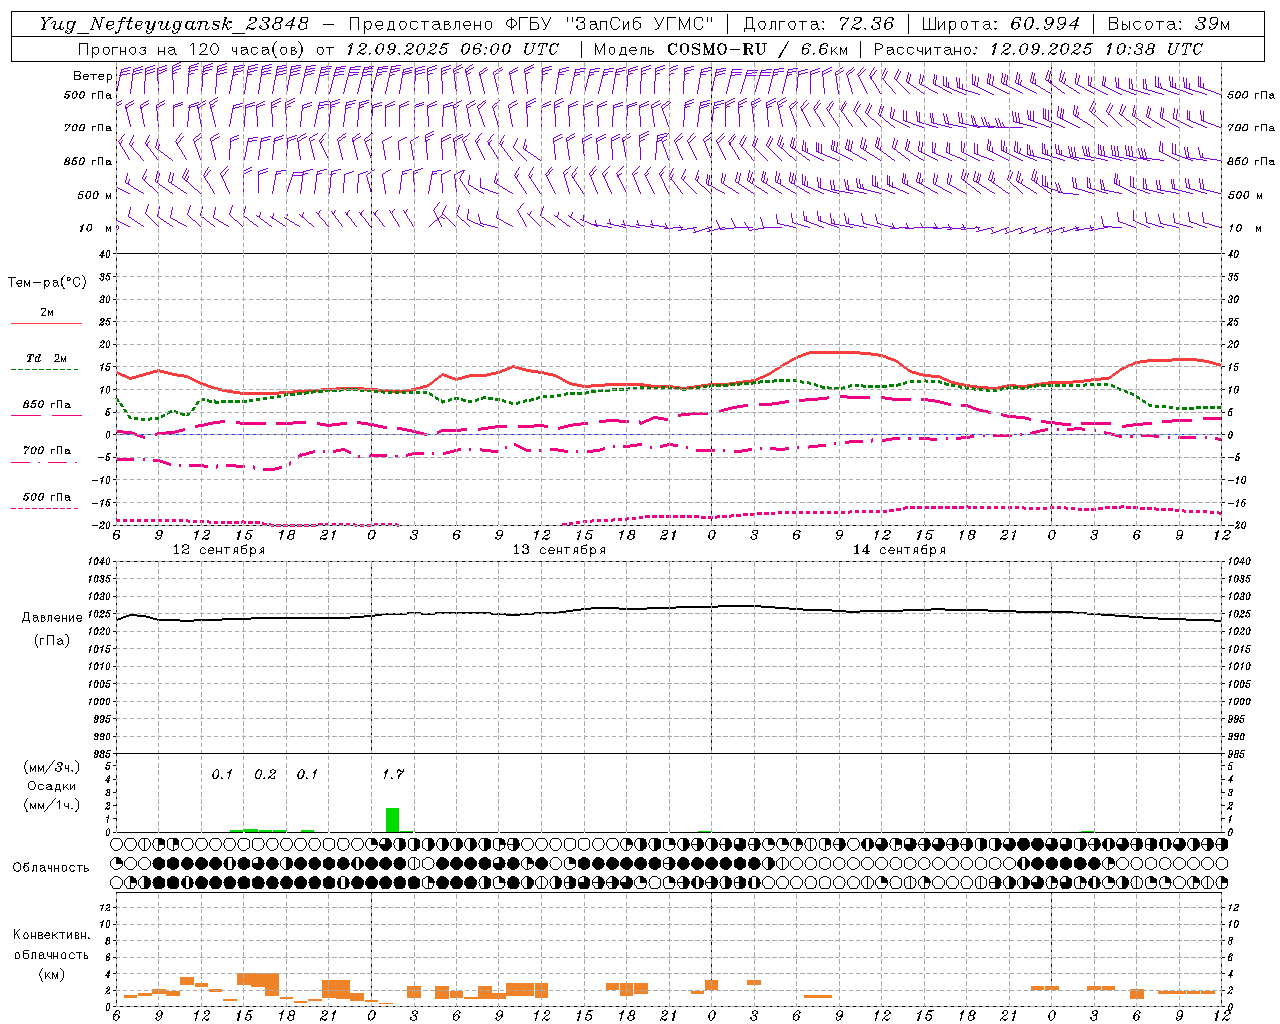Image resolution: width=1280 pixels, height=1024 pixels.
Task: Click the 850 гПа temperature legend entry
Action: [47, 404]
